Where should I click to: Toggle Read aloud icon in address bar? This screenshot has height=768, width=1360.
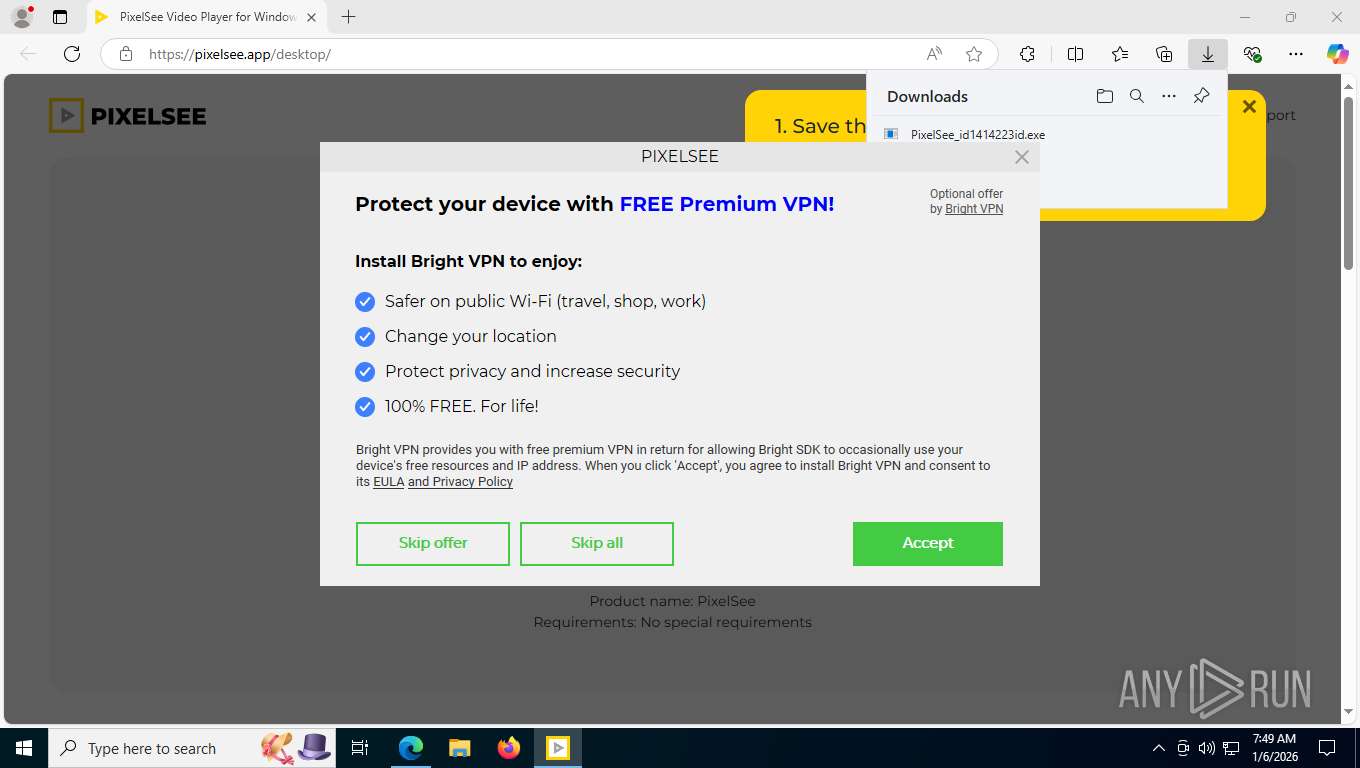click(x=934, y=54)
